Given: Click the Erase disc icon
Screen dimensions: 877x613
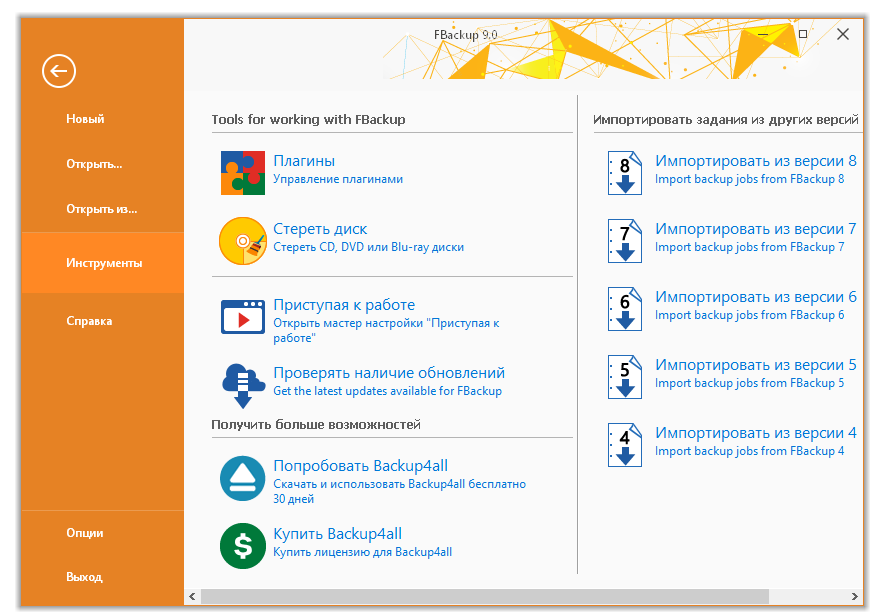Looking at the screenshot, I should point(243,241).
